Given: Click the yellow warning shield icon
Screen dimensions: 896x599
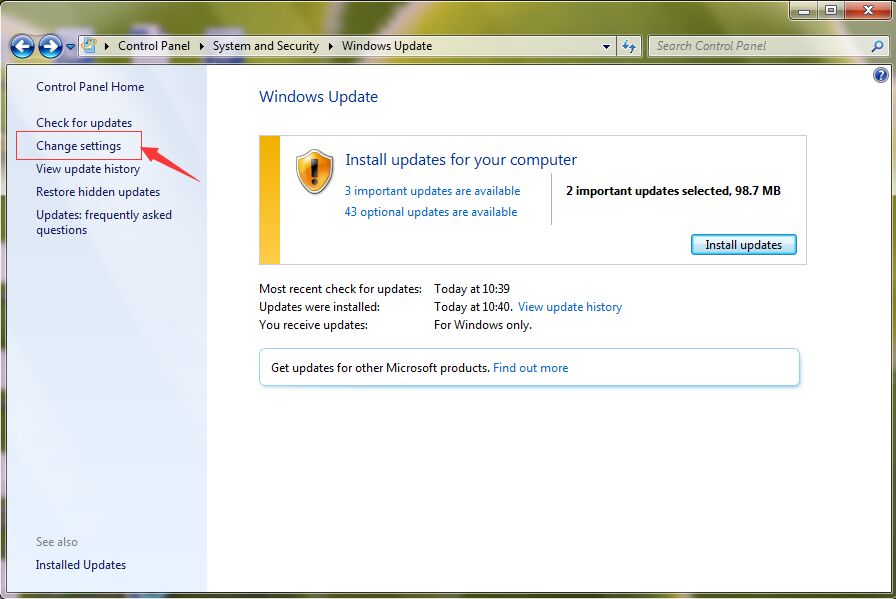Looking at the screenshot, I should tap(314, 171).
